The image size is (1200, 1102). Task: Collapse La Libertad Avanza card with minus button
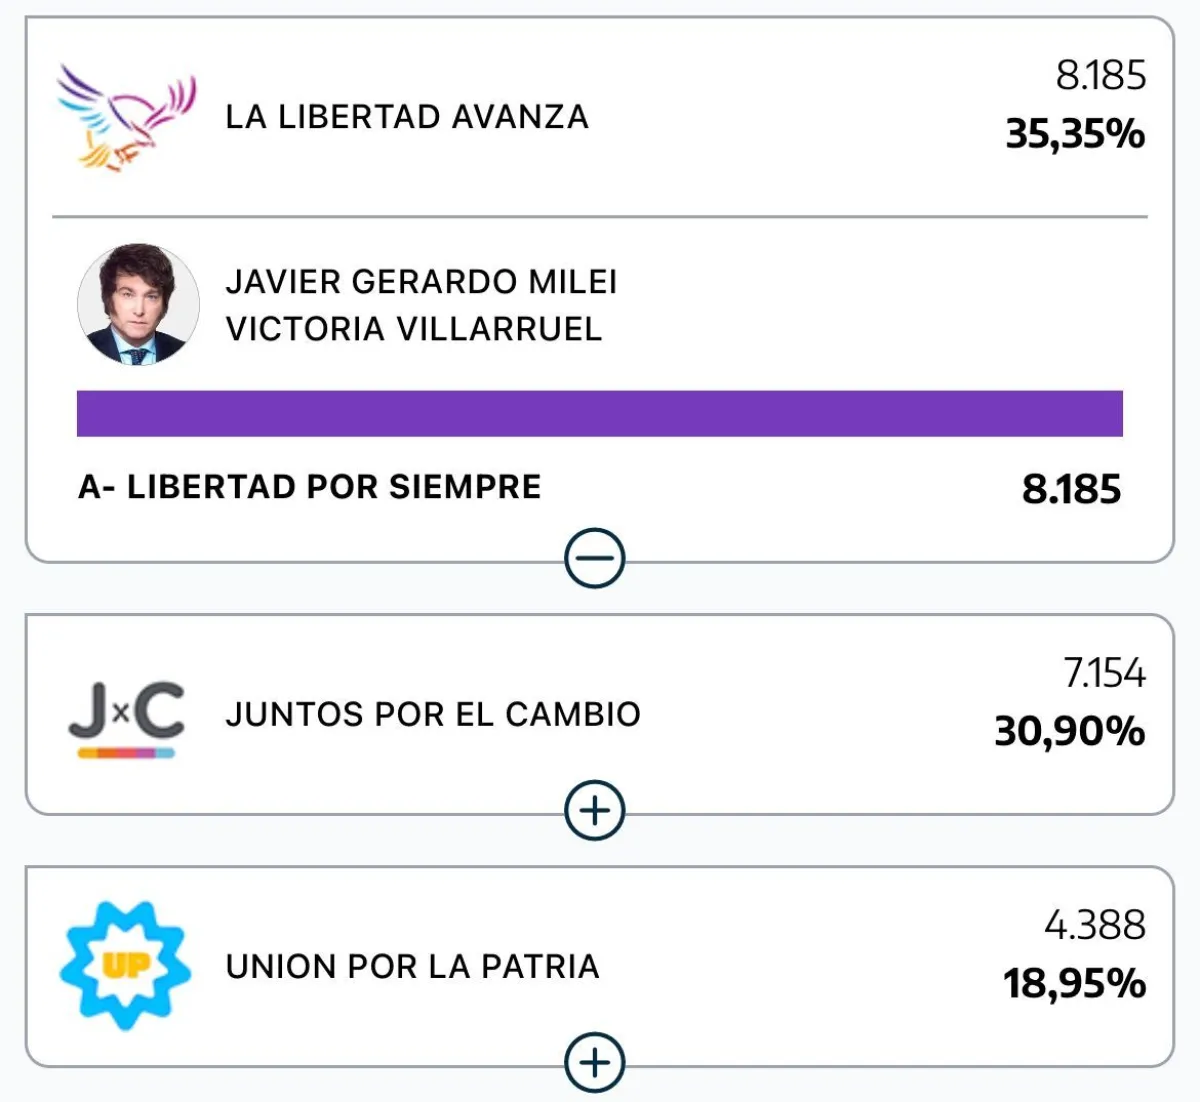[x=595, y=558]
